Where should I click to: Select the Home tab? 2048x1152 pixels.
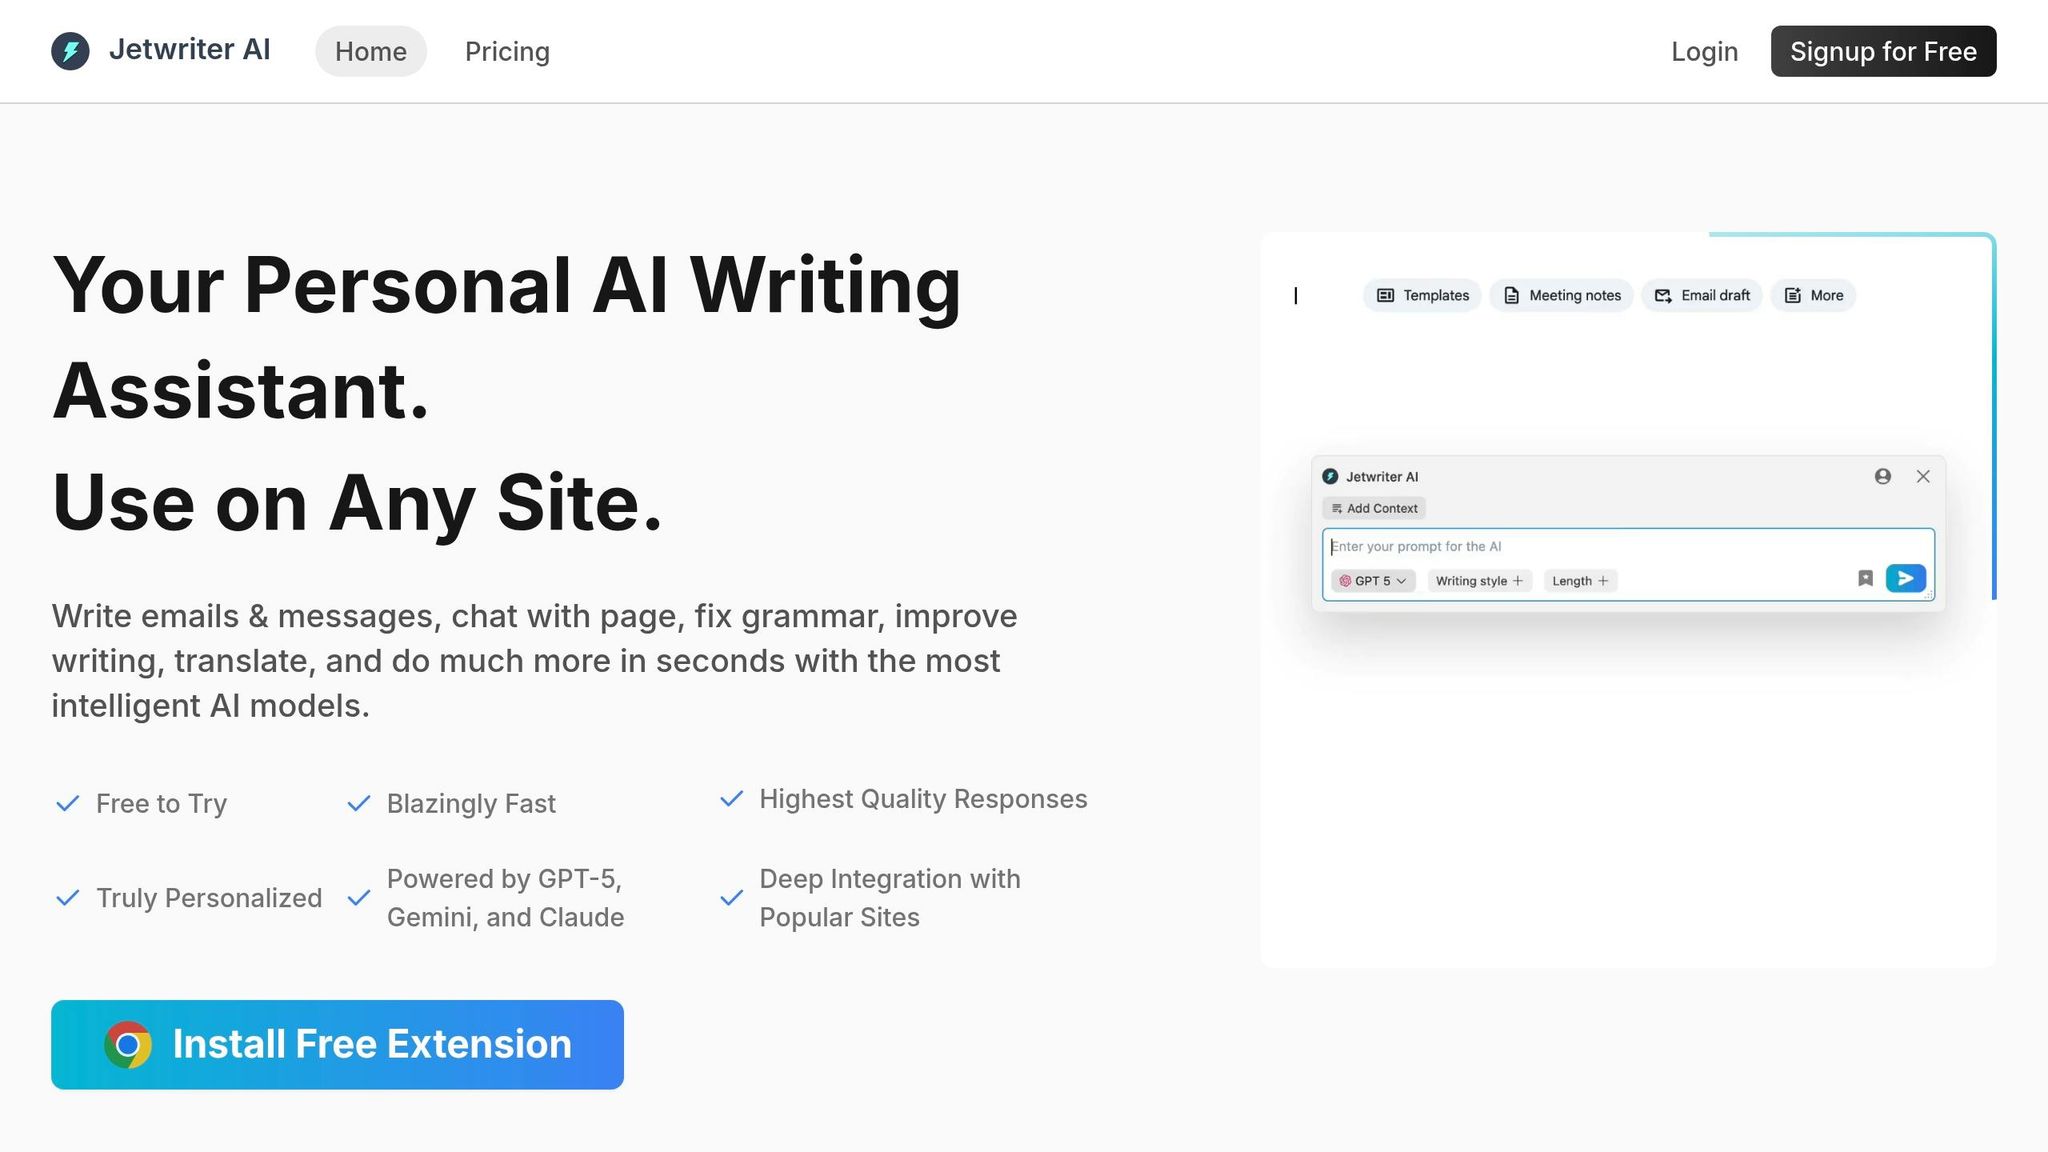tap(371, 51)
